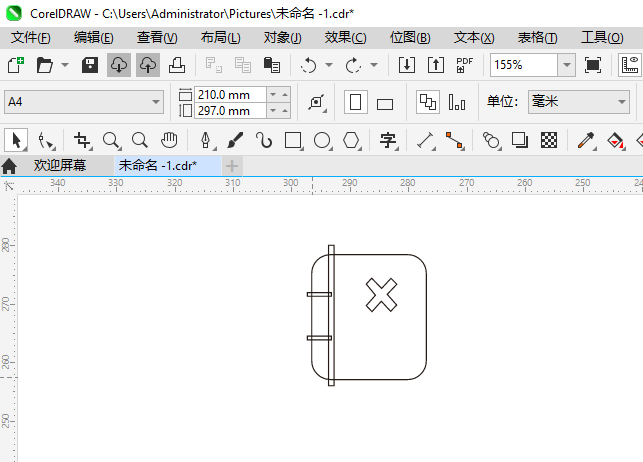Redo the last undone action
This screenshot has height=462, width=643.
click(353, 65)
